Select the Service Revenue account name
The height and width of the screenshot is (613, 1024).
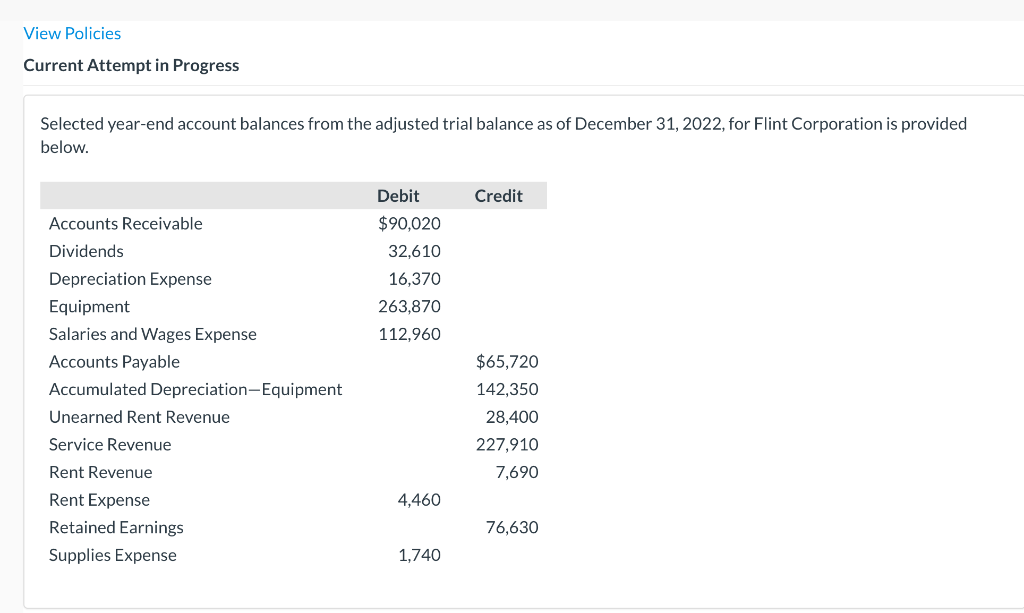coord(110,444)
